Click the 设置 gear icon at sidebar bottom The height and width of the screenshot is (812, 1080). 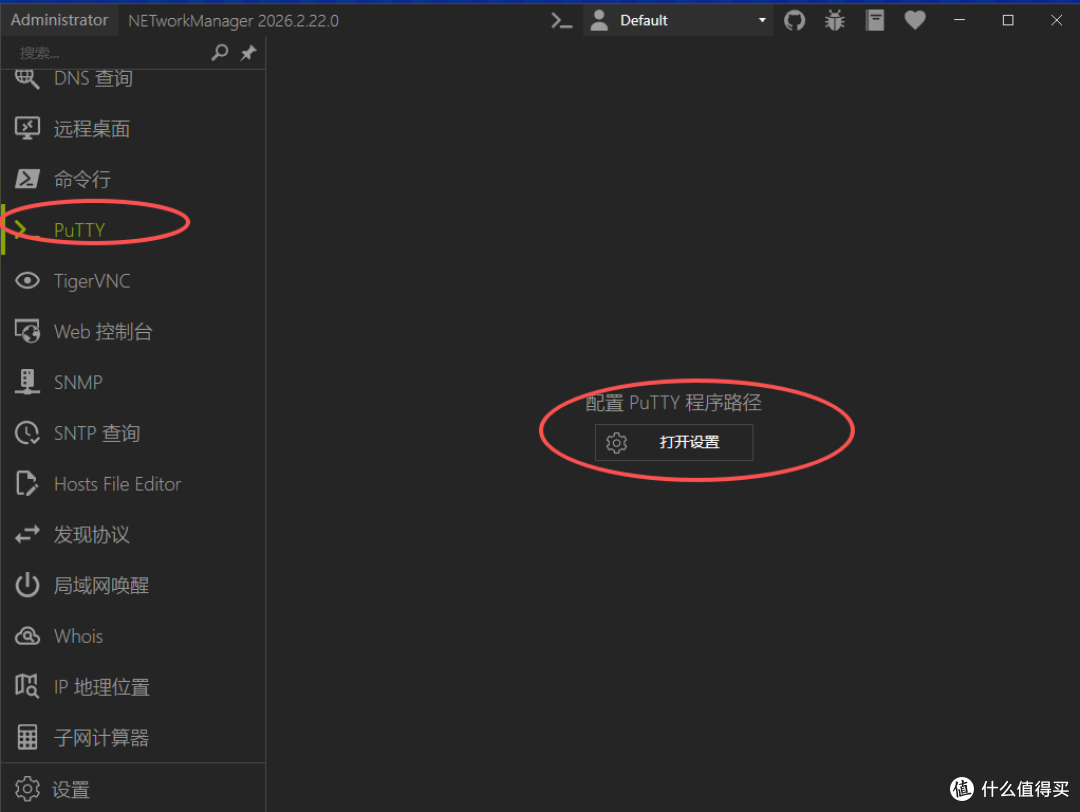pos(27,789)
